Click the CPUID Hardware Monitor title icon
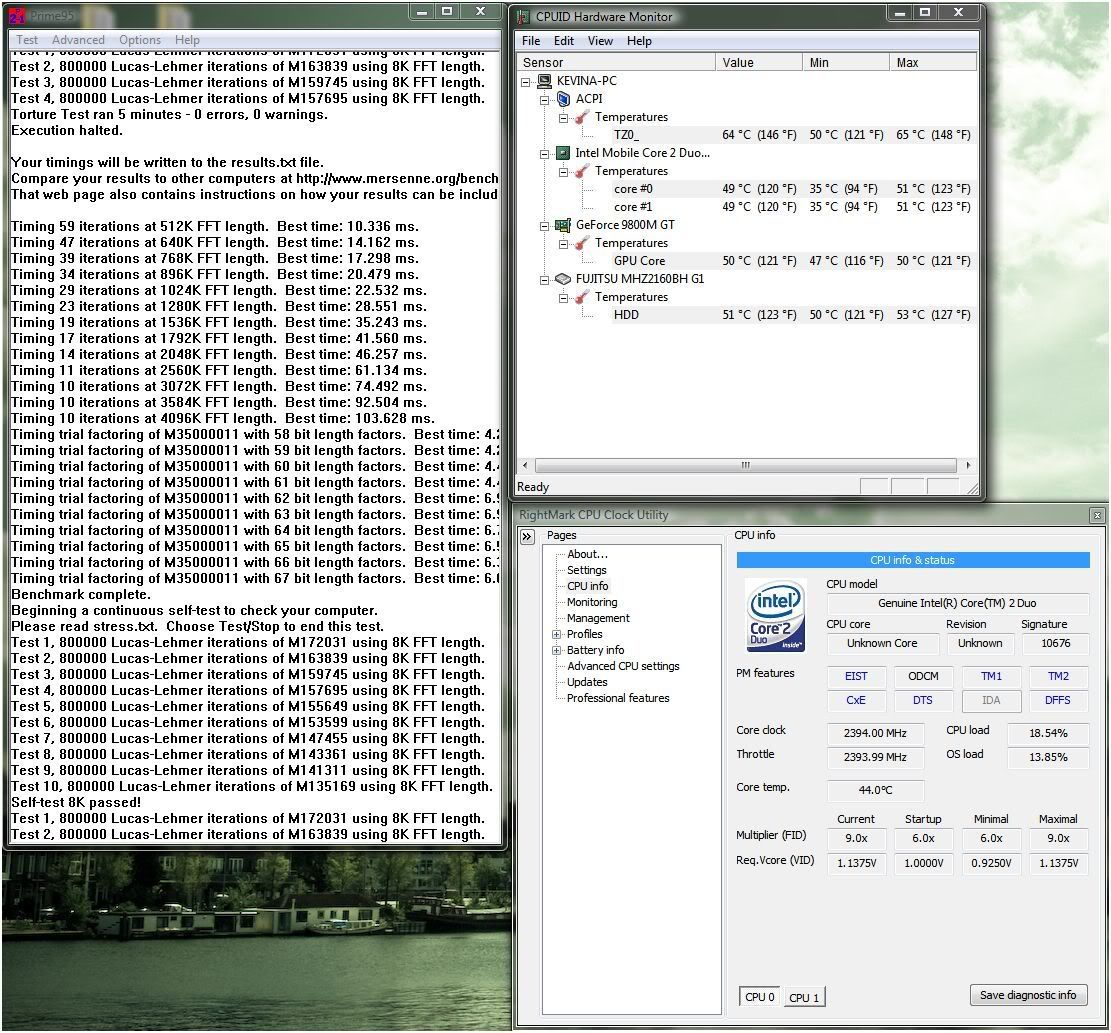This screenshot has width=1111, height=1033. click(x=524, y=16)
